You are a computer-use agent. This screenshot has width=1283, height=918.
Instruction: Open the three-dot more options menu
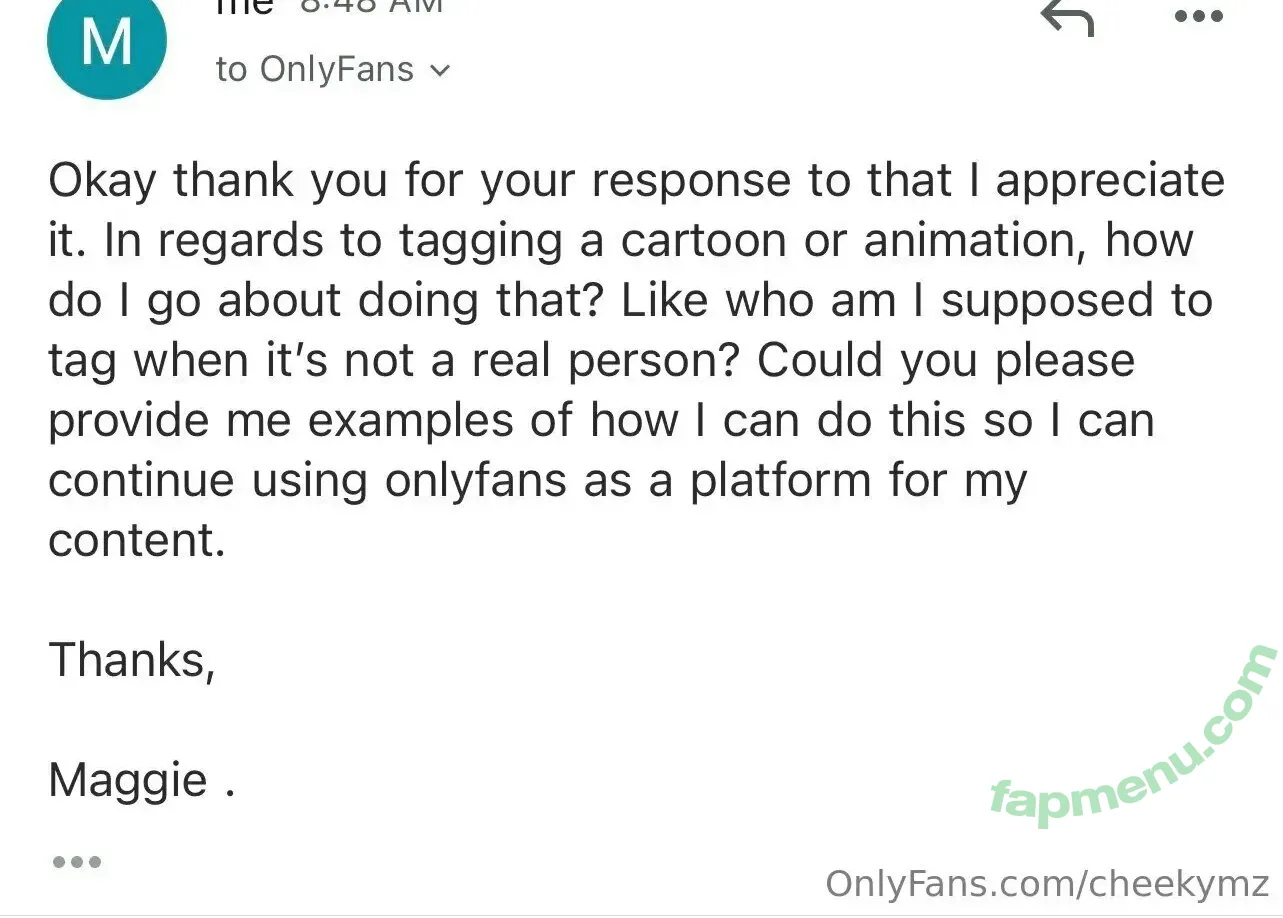[1198, 16]
